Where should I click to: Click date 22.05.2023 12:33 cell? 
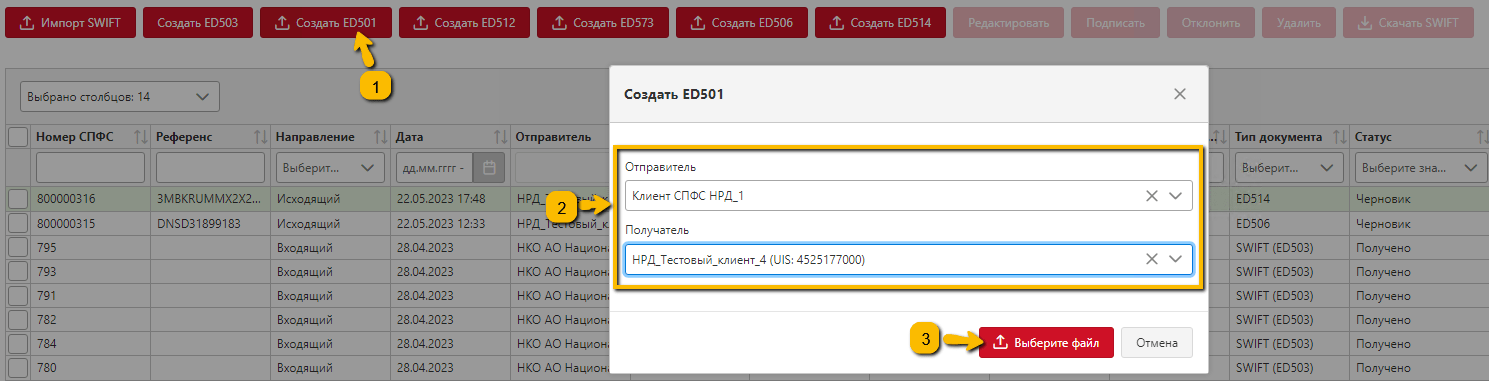pos(451,223)
